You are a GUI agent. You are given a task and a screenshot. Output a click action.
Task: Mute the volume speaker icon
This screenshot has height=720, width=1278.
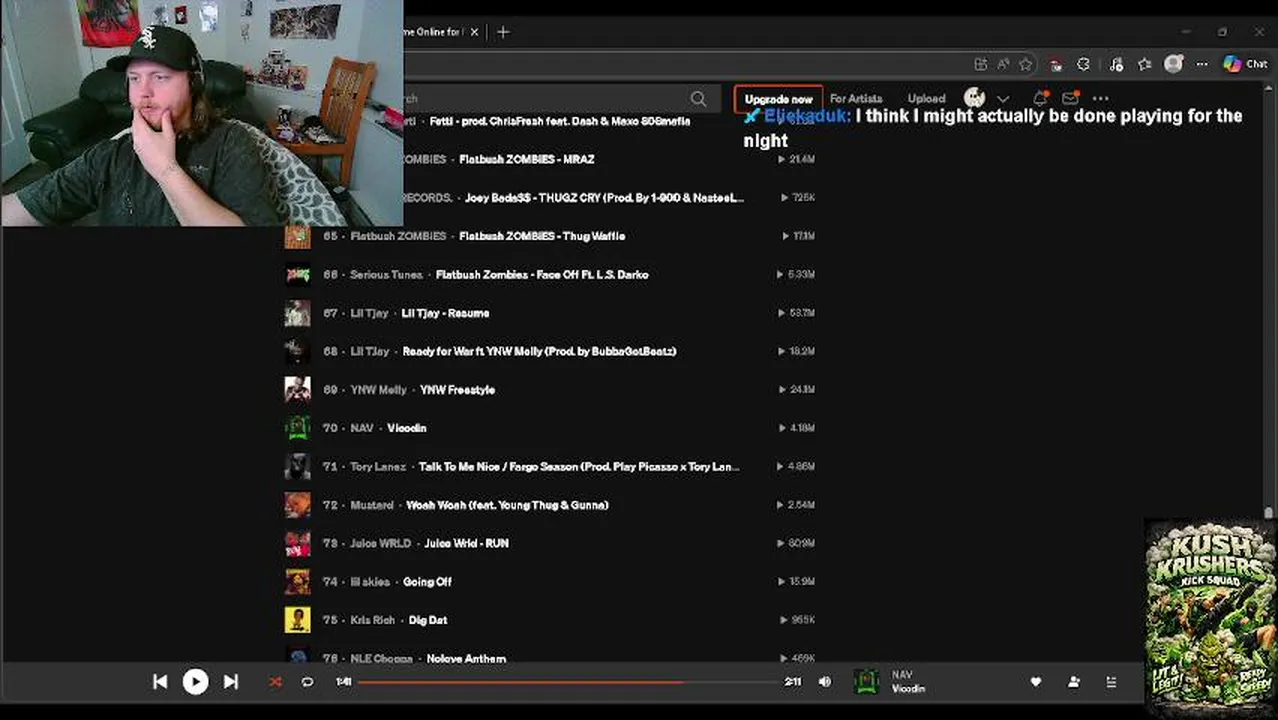coord(825,682)
